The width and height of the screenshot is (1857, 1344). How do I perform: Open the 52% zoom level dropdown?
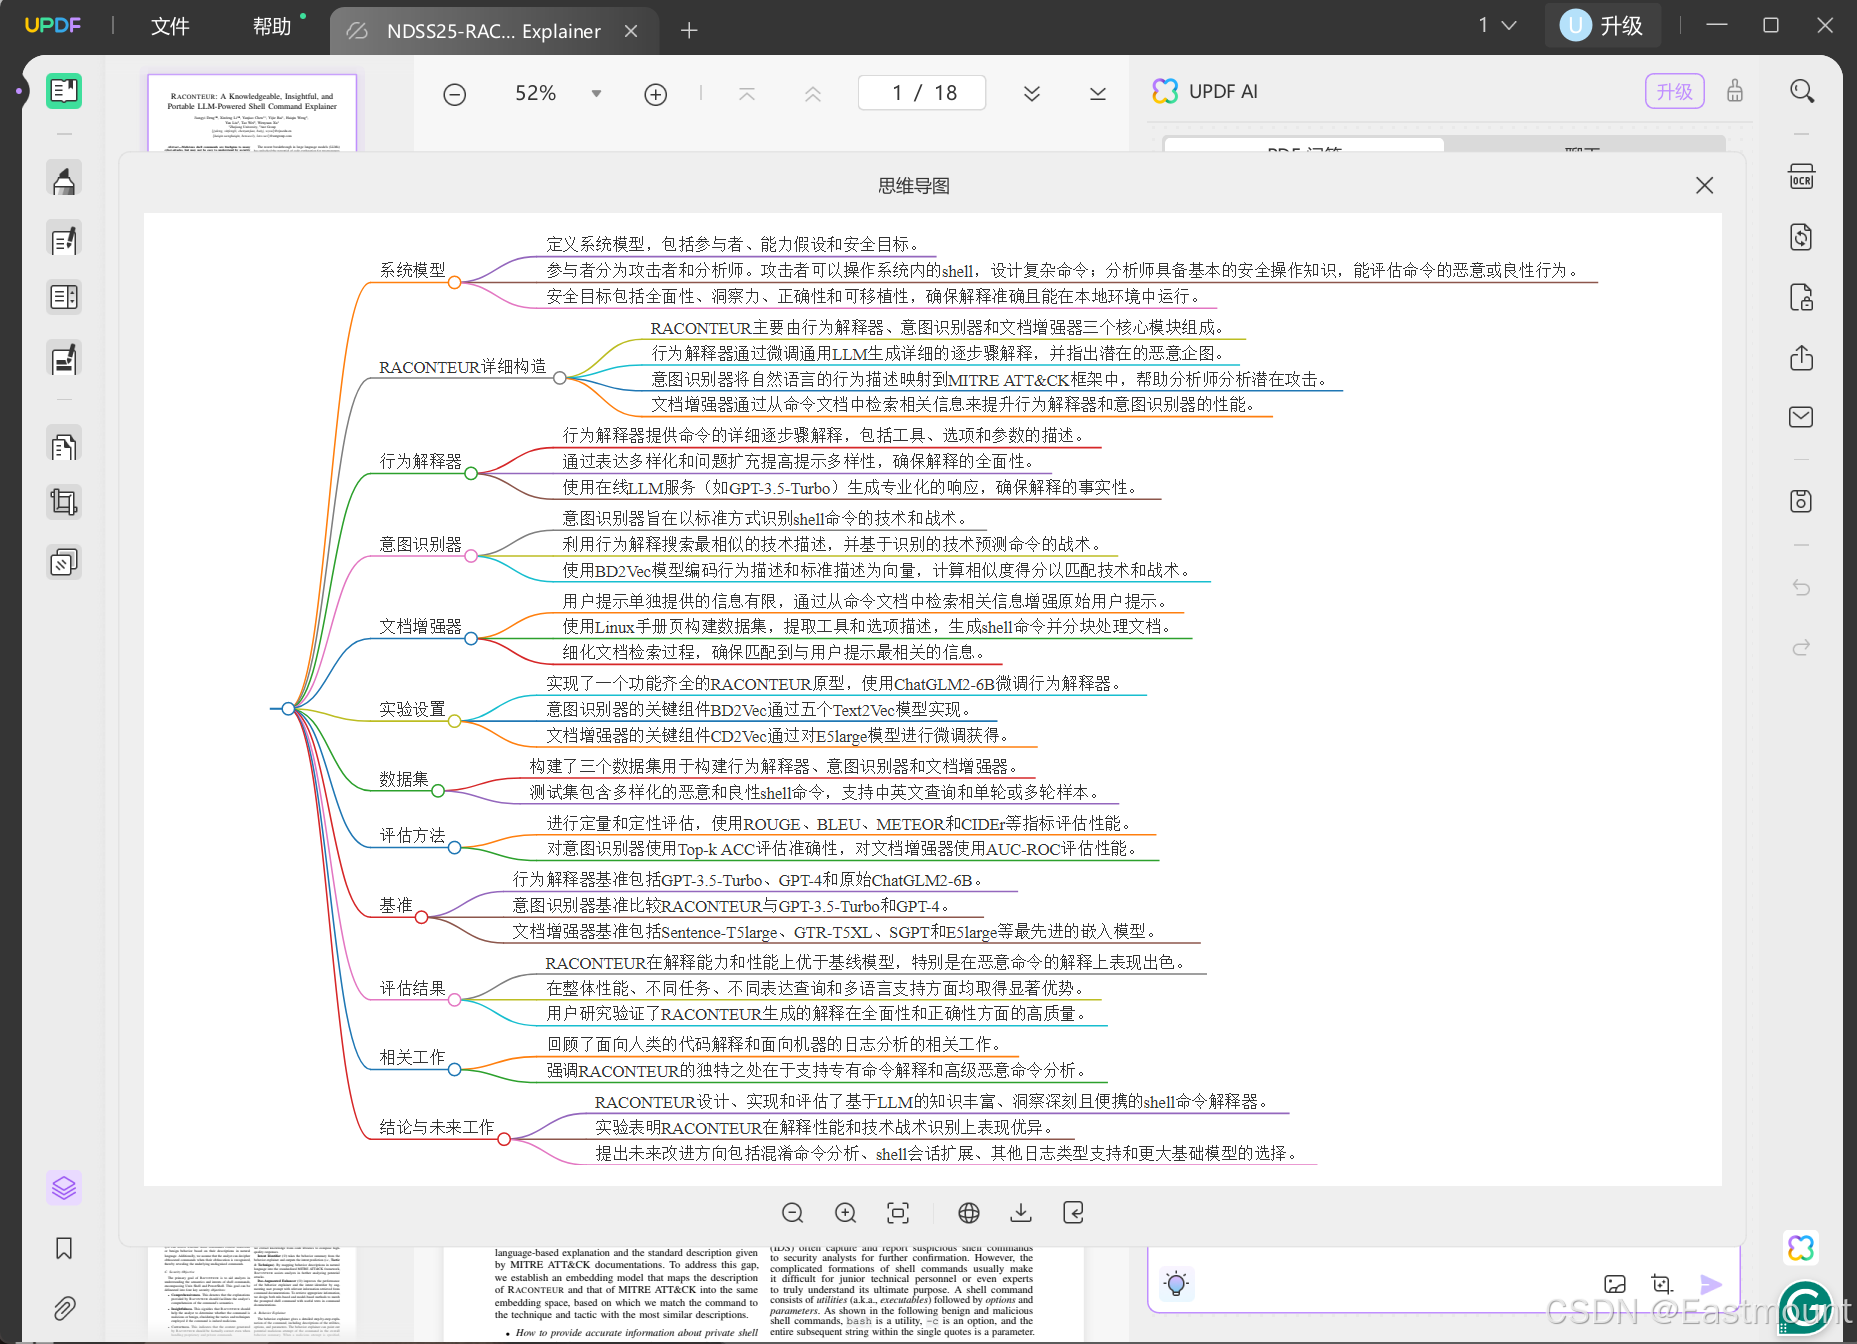pos(597,94)
